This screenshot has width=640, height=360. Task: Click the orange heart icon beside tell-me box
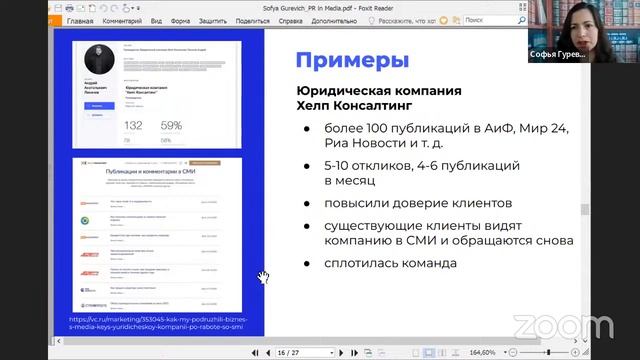pyautogui.click(x=444, y=20)
